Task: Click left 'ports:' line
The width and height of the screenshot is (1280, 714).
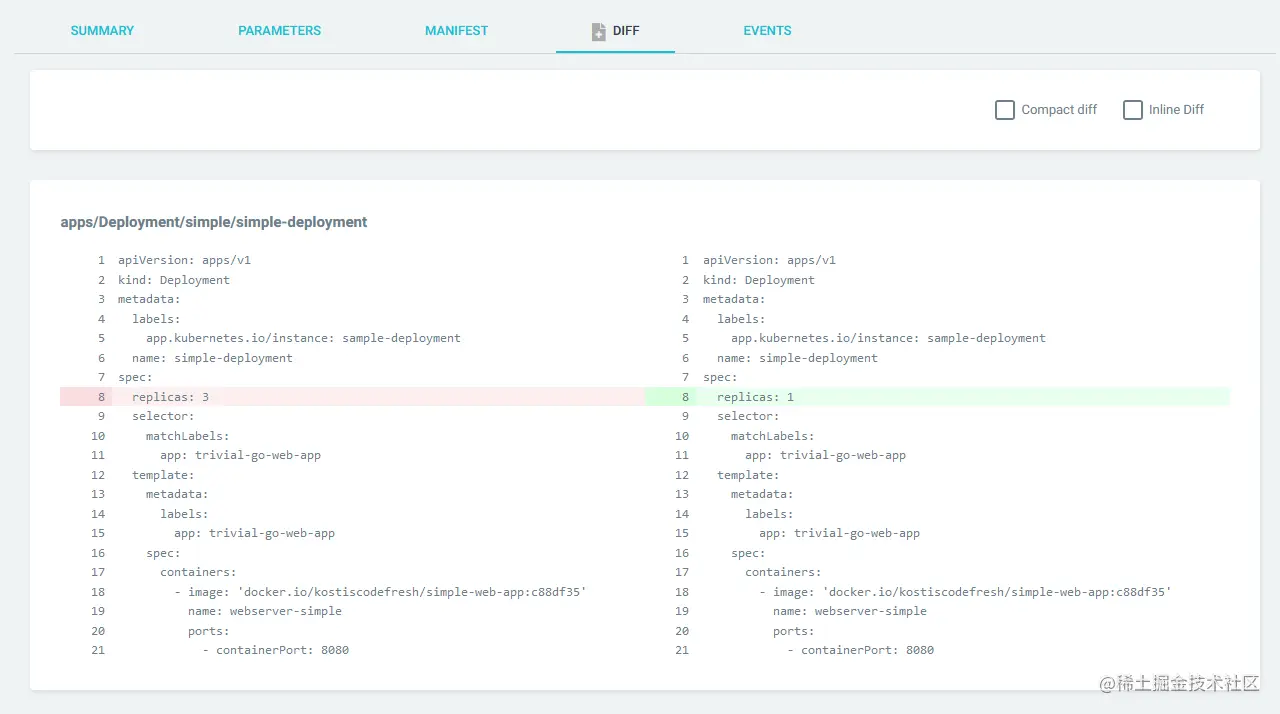Action: (209, 631)
